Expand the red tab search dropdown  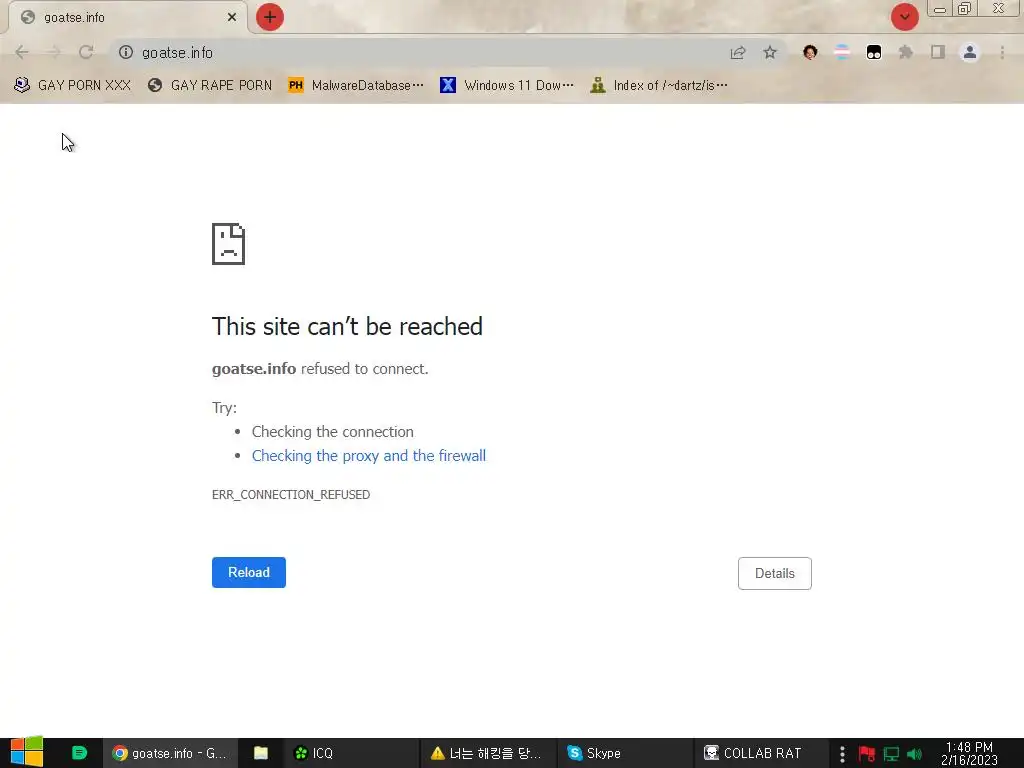point(904,17)
